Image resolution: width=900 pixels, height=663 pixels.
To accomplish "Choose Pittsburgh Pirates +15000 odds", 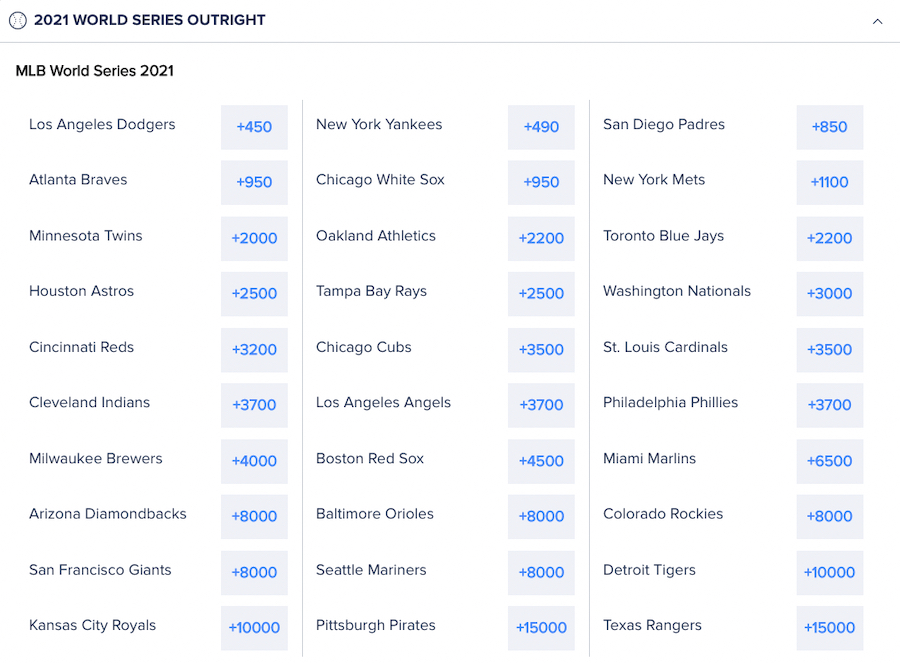I will click(x=541, y=628).
